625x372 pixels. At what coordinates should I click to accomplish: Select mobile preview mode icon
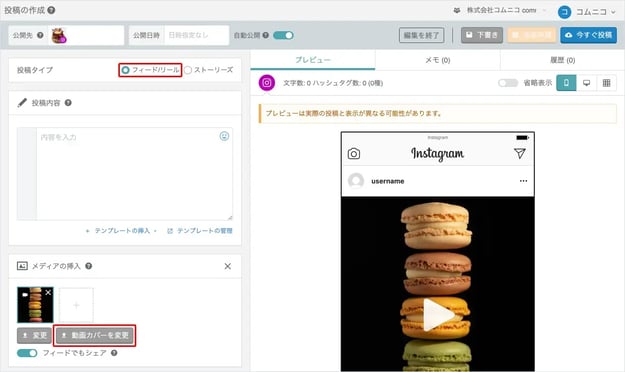566,83
